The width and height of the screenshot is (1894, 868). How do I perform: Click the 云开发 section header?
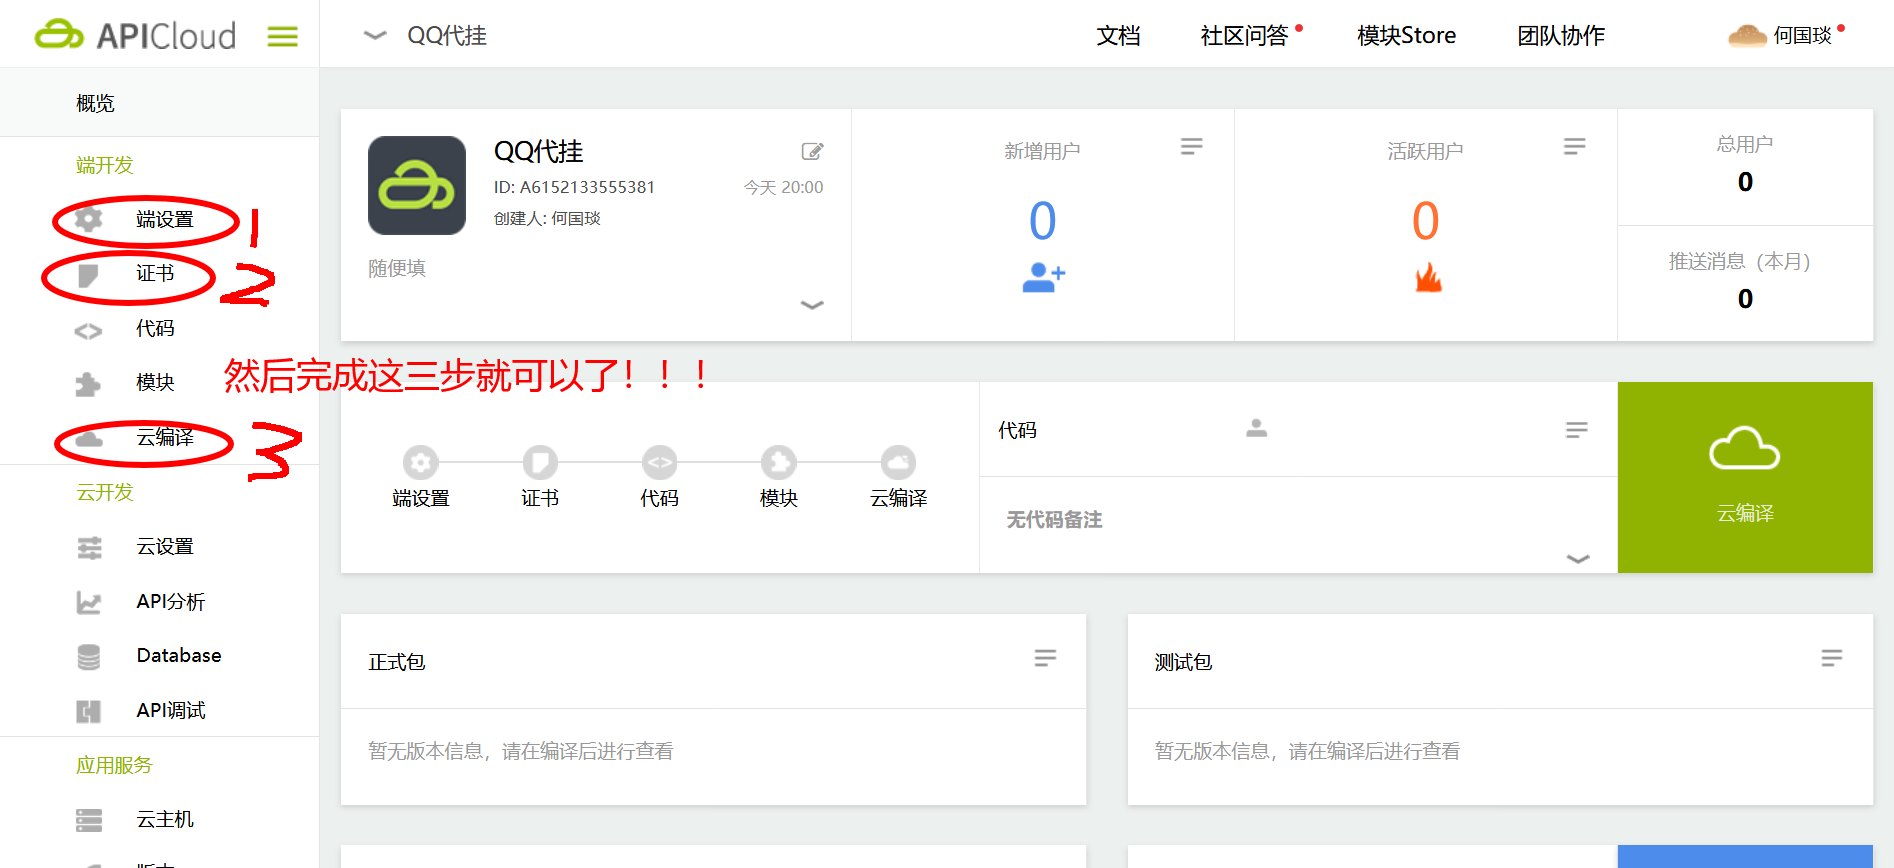104,492
